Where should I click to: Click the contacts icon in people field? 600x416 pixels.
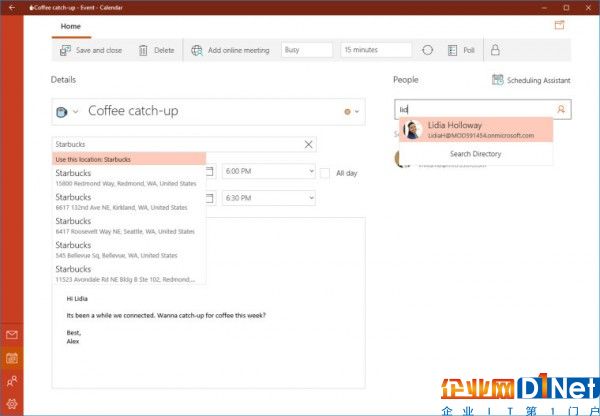click(x=561, y=109)
